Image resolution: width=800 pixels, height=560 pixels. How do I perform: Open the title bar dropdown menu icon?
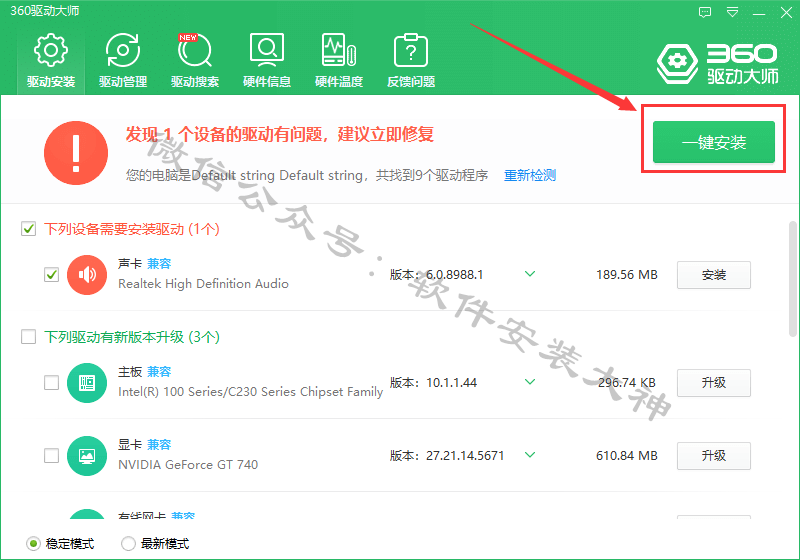coord(732,12)
